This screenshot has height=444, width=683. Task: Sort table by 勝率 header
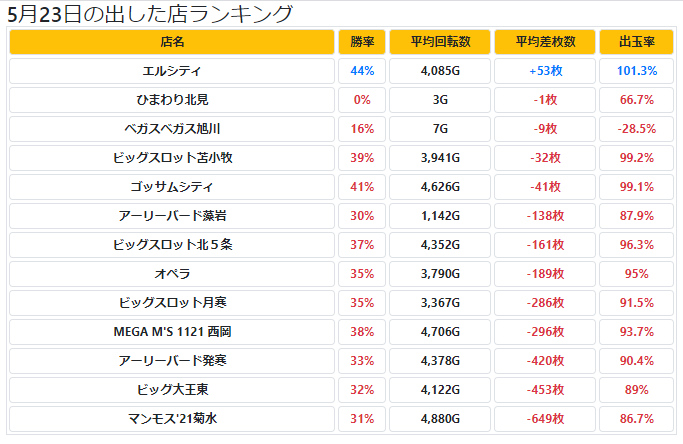(x=362, y=42)
